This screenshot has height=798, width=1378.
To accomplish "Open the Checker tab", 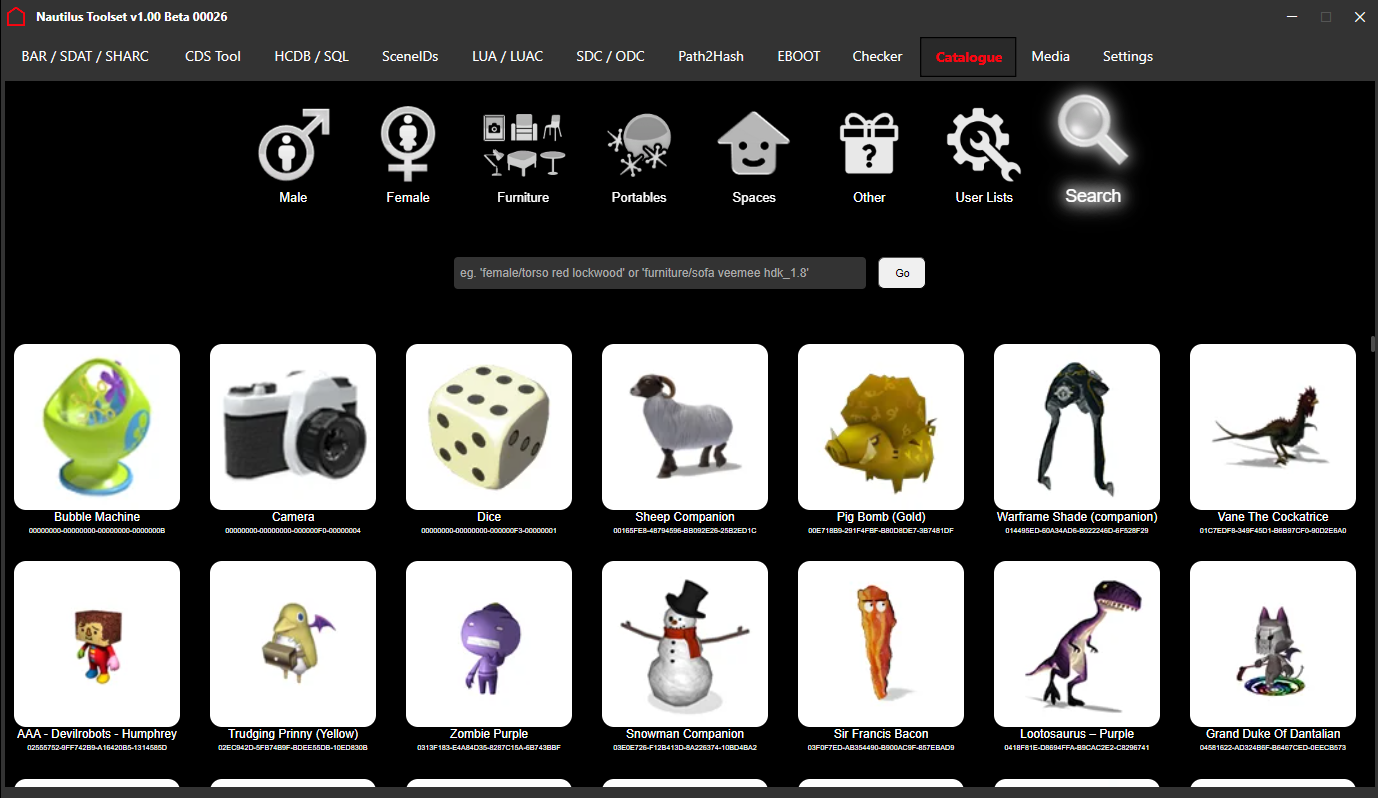I will tap(877, 56).
